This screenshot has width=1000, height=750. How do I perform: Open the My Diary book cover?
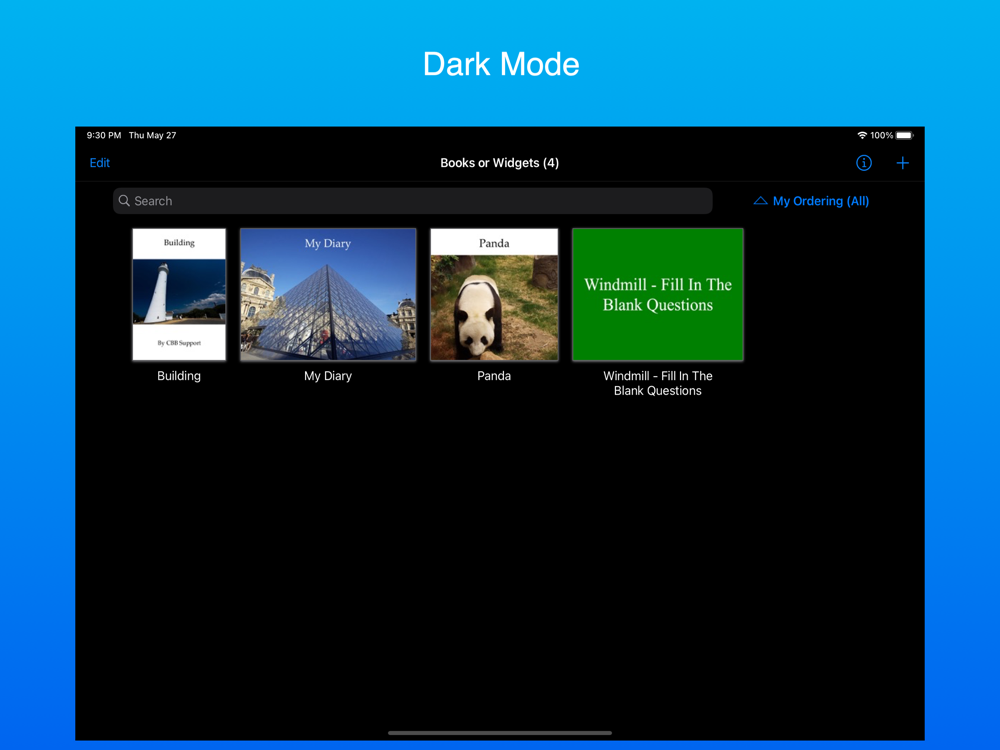tap(328, 295)
